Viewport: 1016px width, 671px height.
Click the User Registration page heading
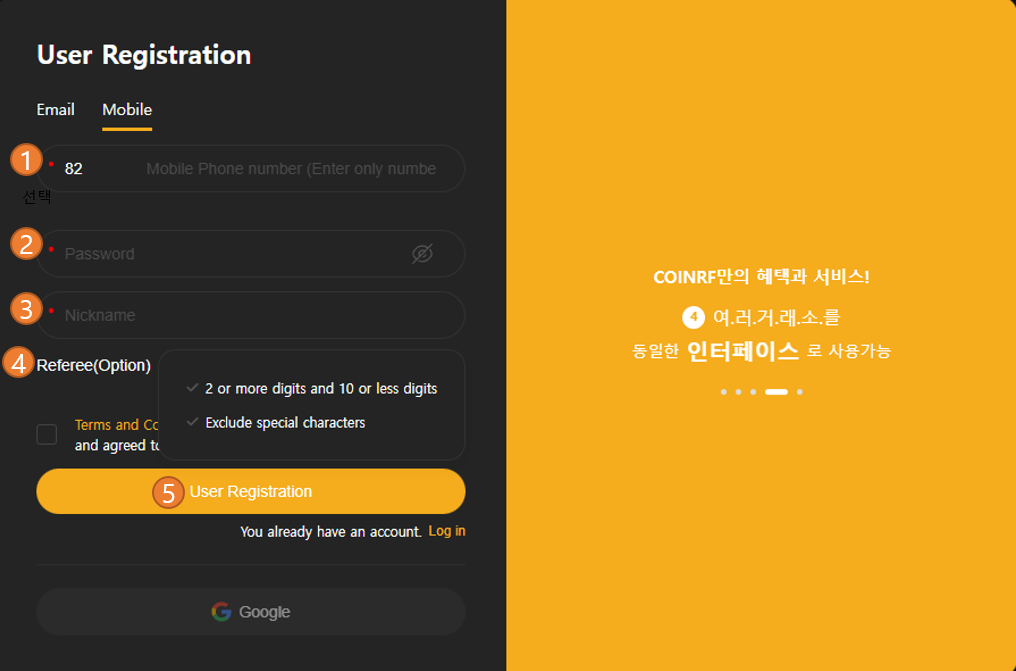144,55
